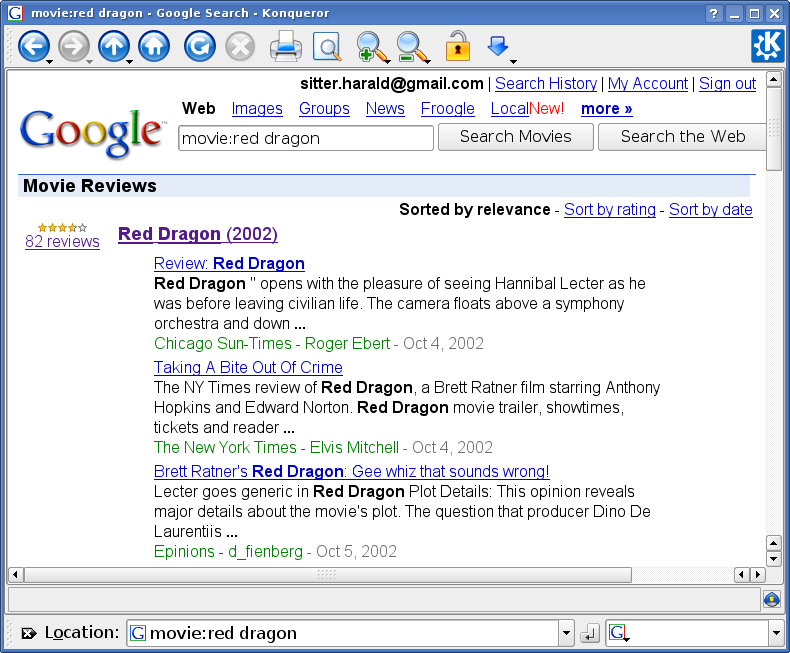Click the Search Movies button
This screenshot has height=653, width=790.
pyautogui.click(x=516, y=137)
